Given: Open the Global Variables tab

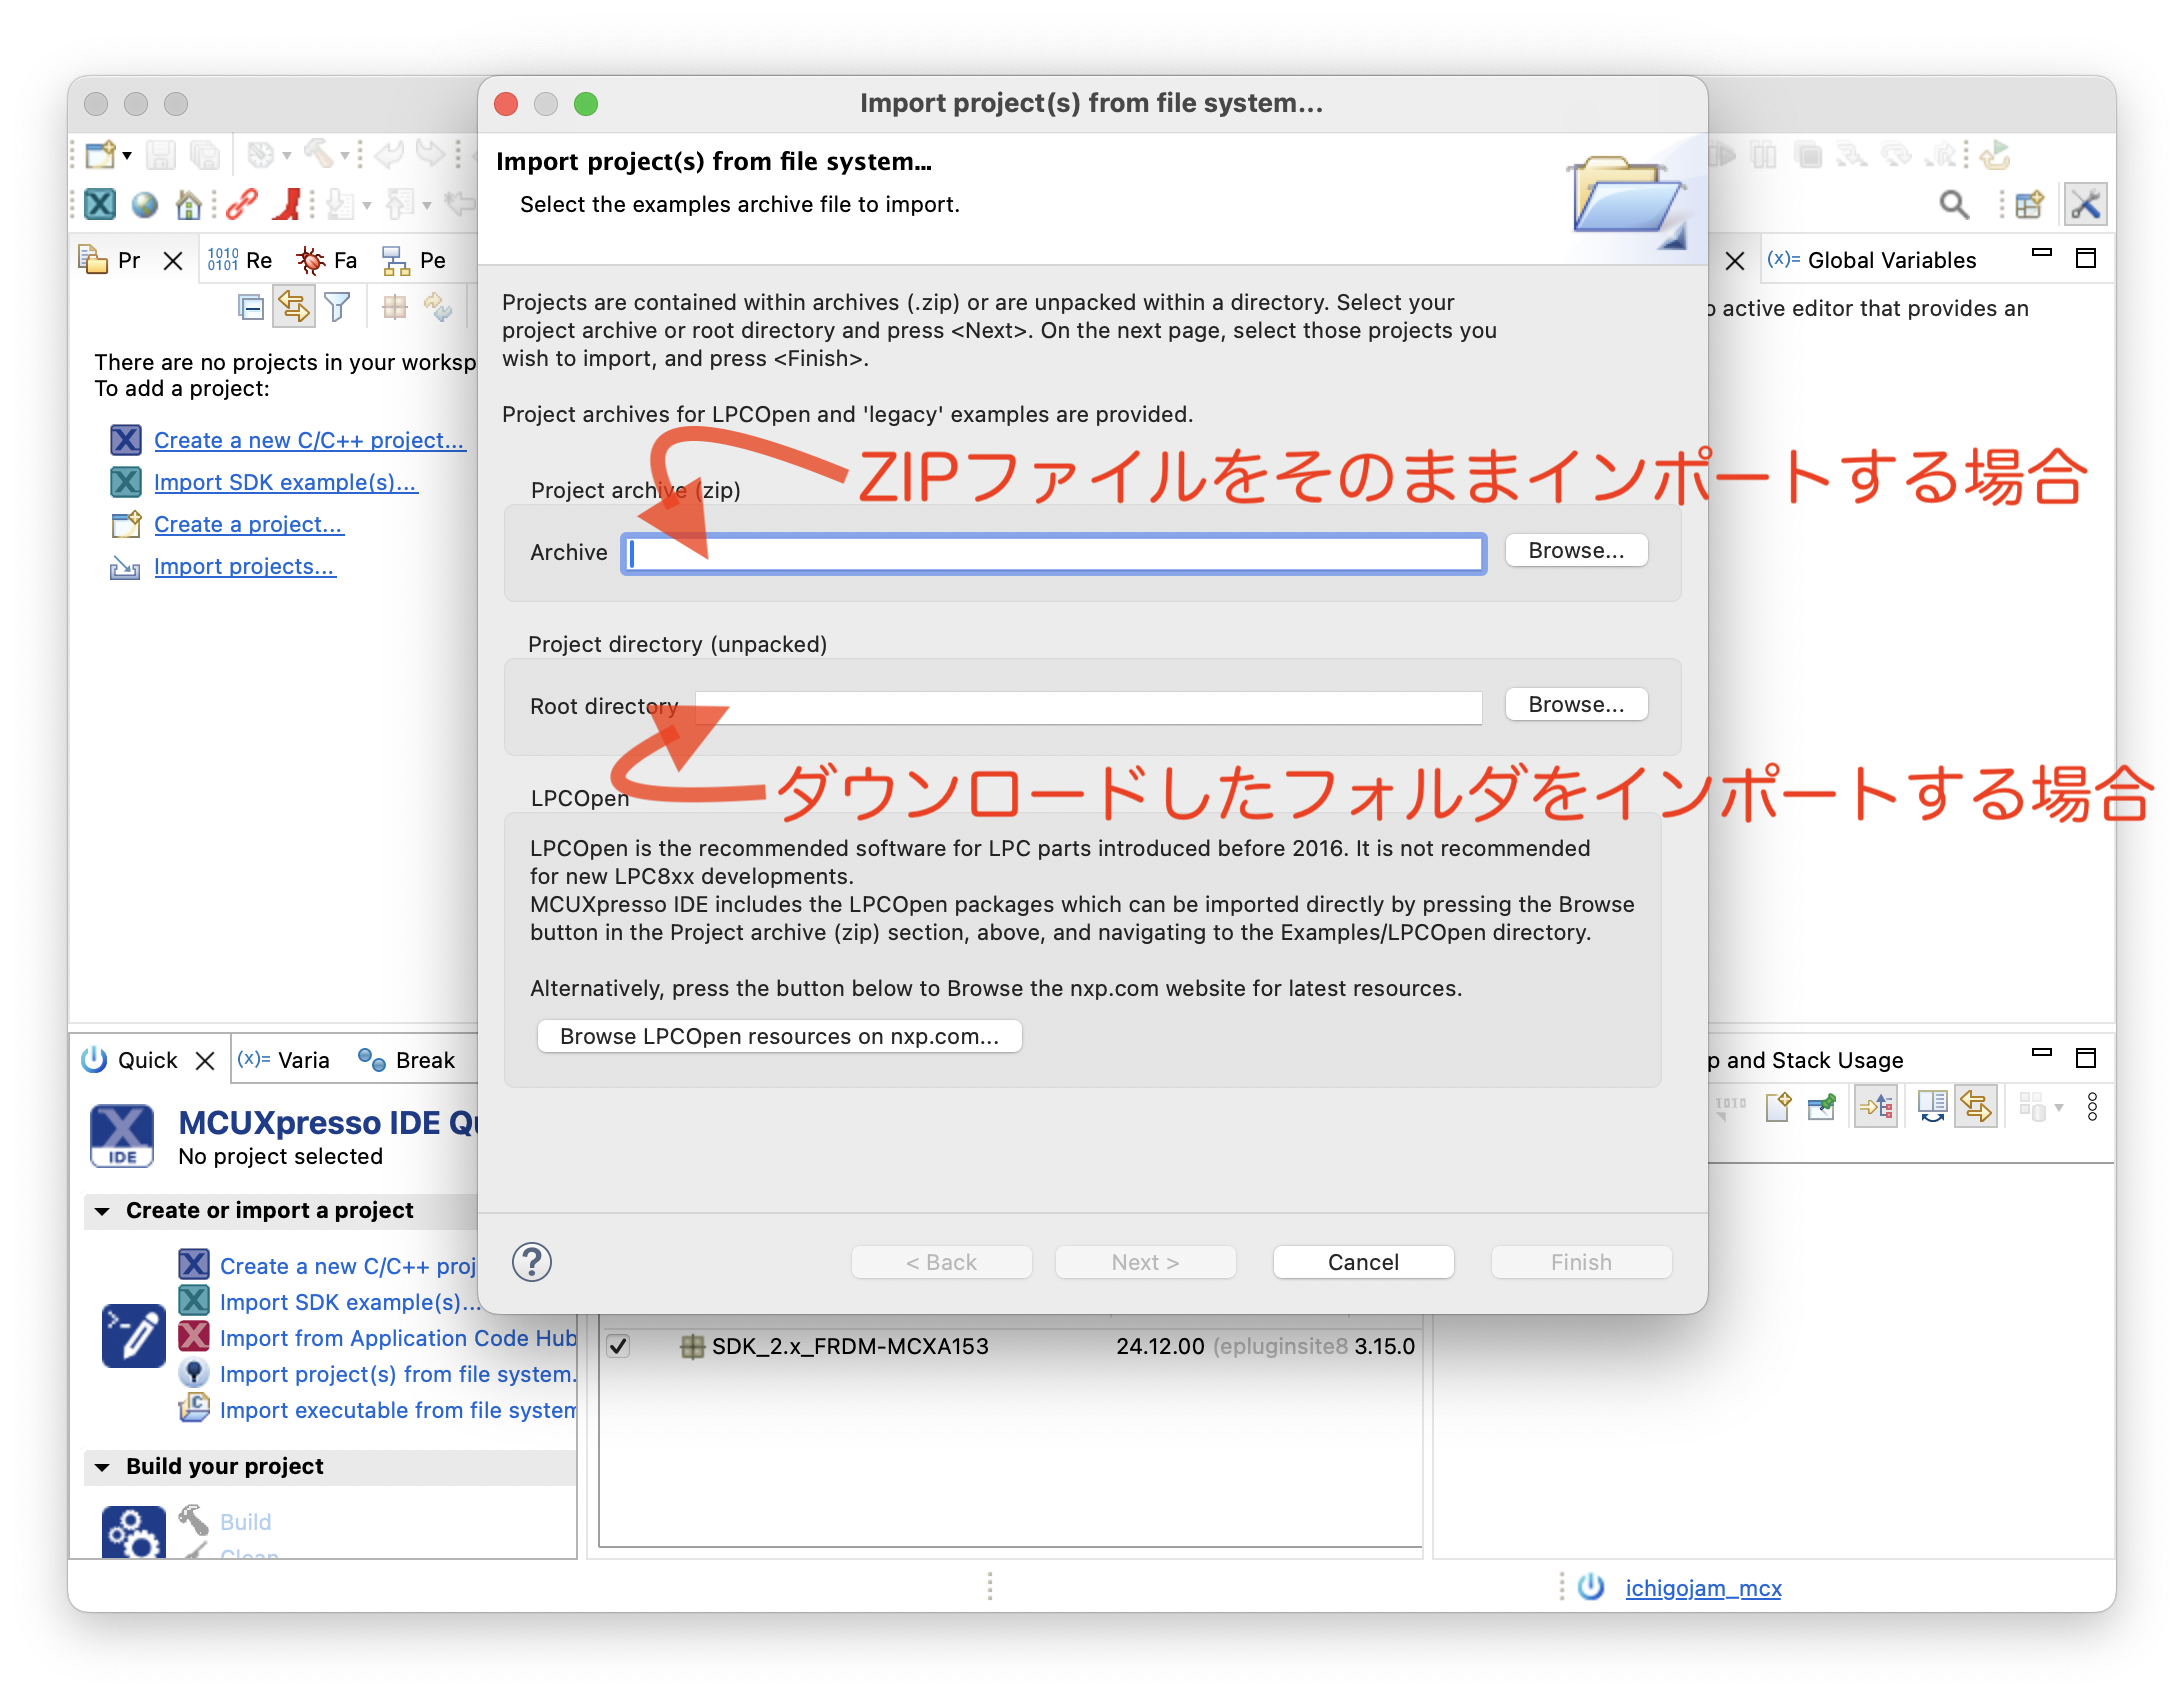Looking at the screenshot, I should 1872,260.
